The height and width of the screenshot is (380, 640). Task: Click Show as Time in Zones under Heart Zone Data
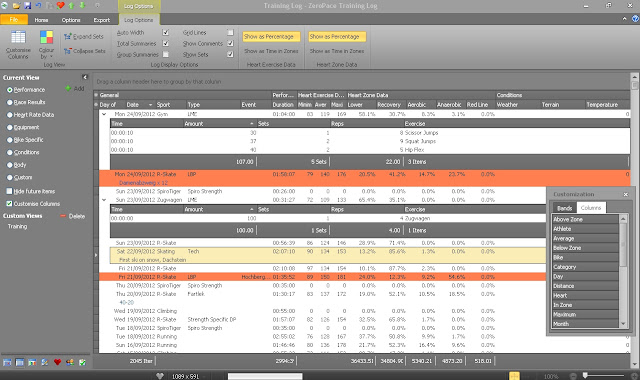click(337, 51)
